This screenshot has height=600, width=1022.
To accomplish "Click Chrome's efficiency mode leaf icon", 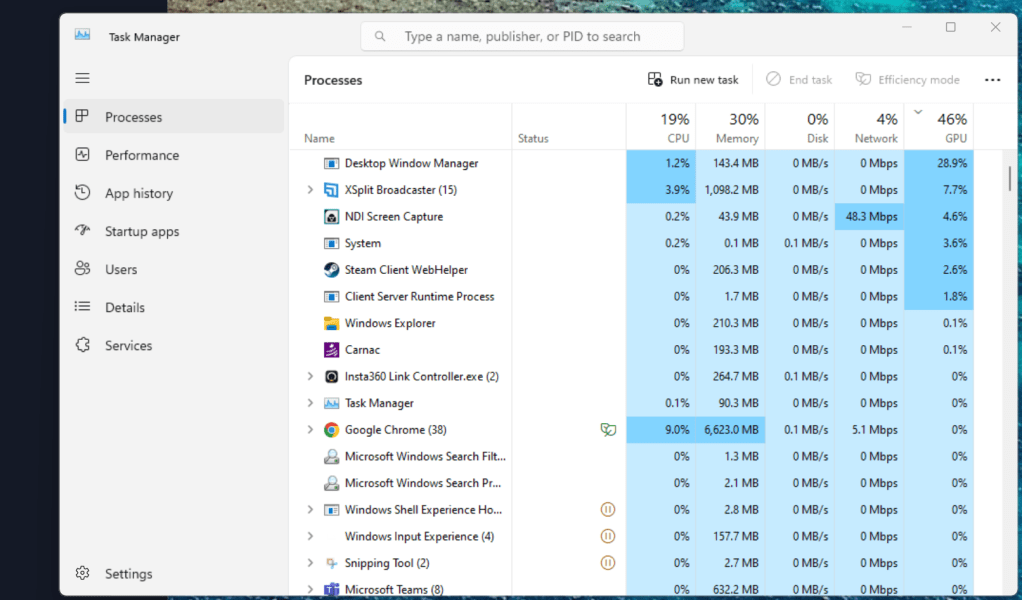I will pos(608,429).
